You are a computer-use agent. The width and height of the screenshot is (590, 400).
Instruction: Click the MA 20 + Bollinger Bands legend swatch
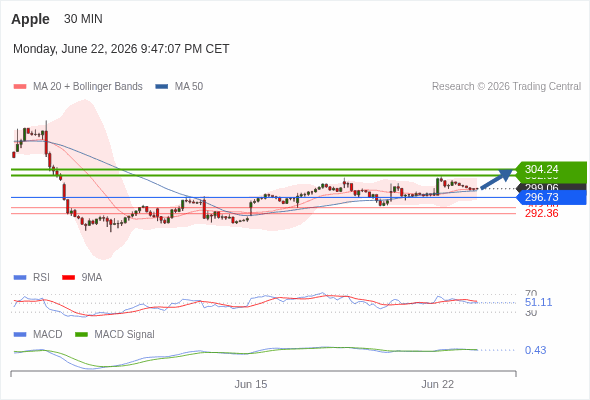pyautogui.click(x=20, y=87)
